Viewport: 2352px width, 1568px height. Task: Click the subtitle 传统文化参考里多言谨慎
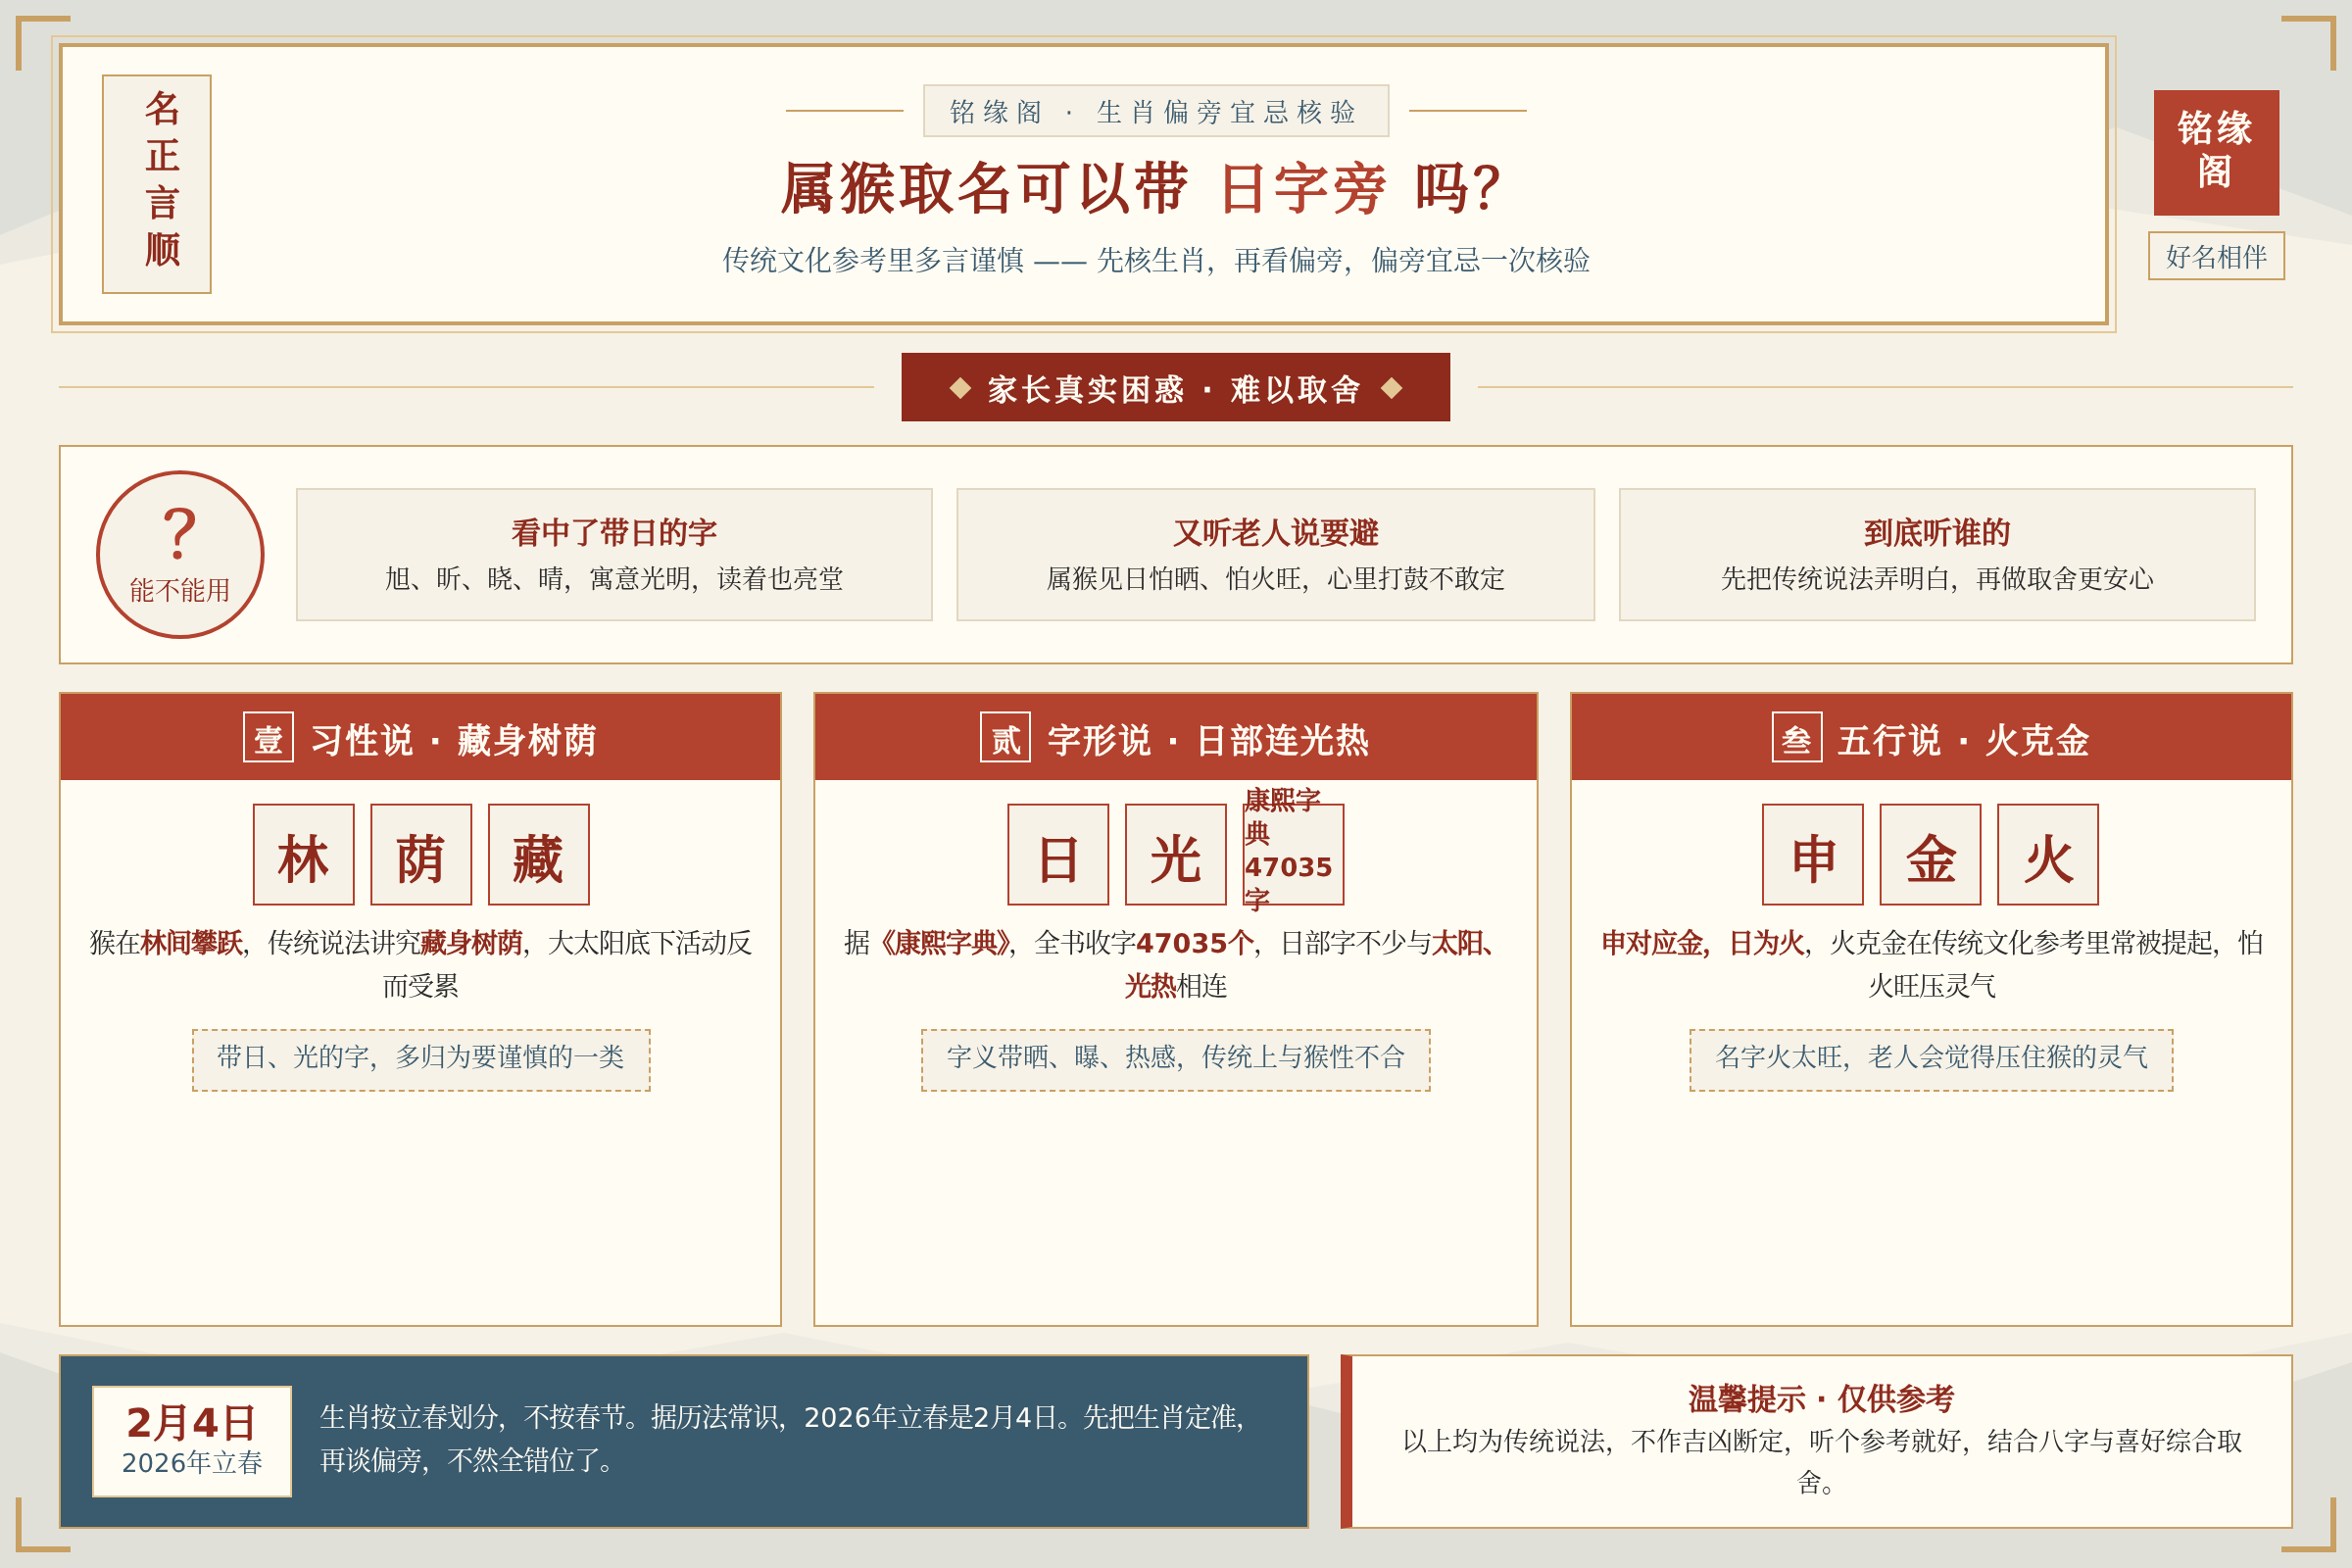pos(1156,260)
